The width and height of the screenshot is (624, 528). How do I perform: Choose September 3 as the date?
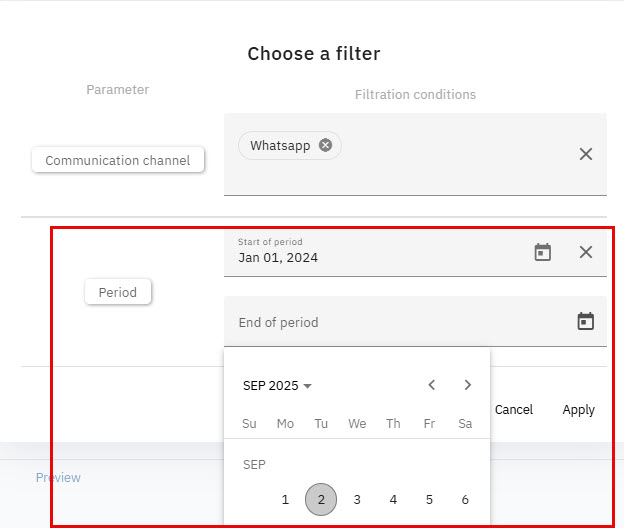357,499
